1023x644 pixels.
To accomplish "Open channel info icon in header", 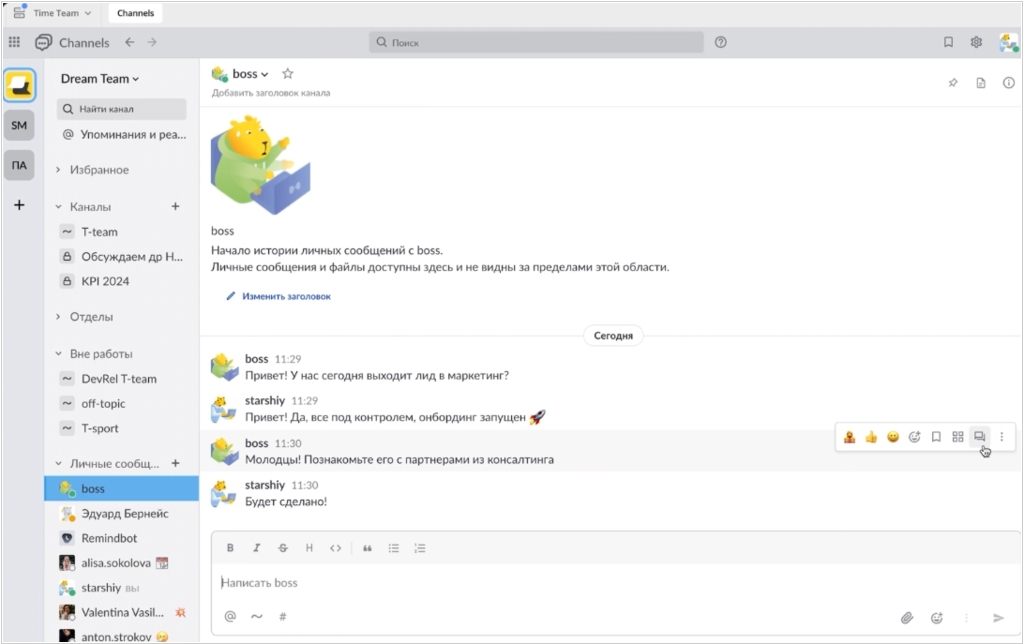I will pyautogui.click(x=1008, y=83).
